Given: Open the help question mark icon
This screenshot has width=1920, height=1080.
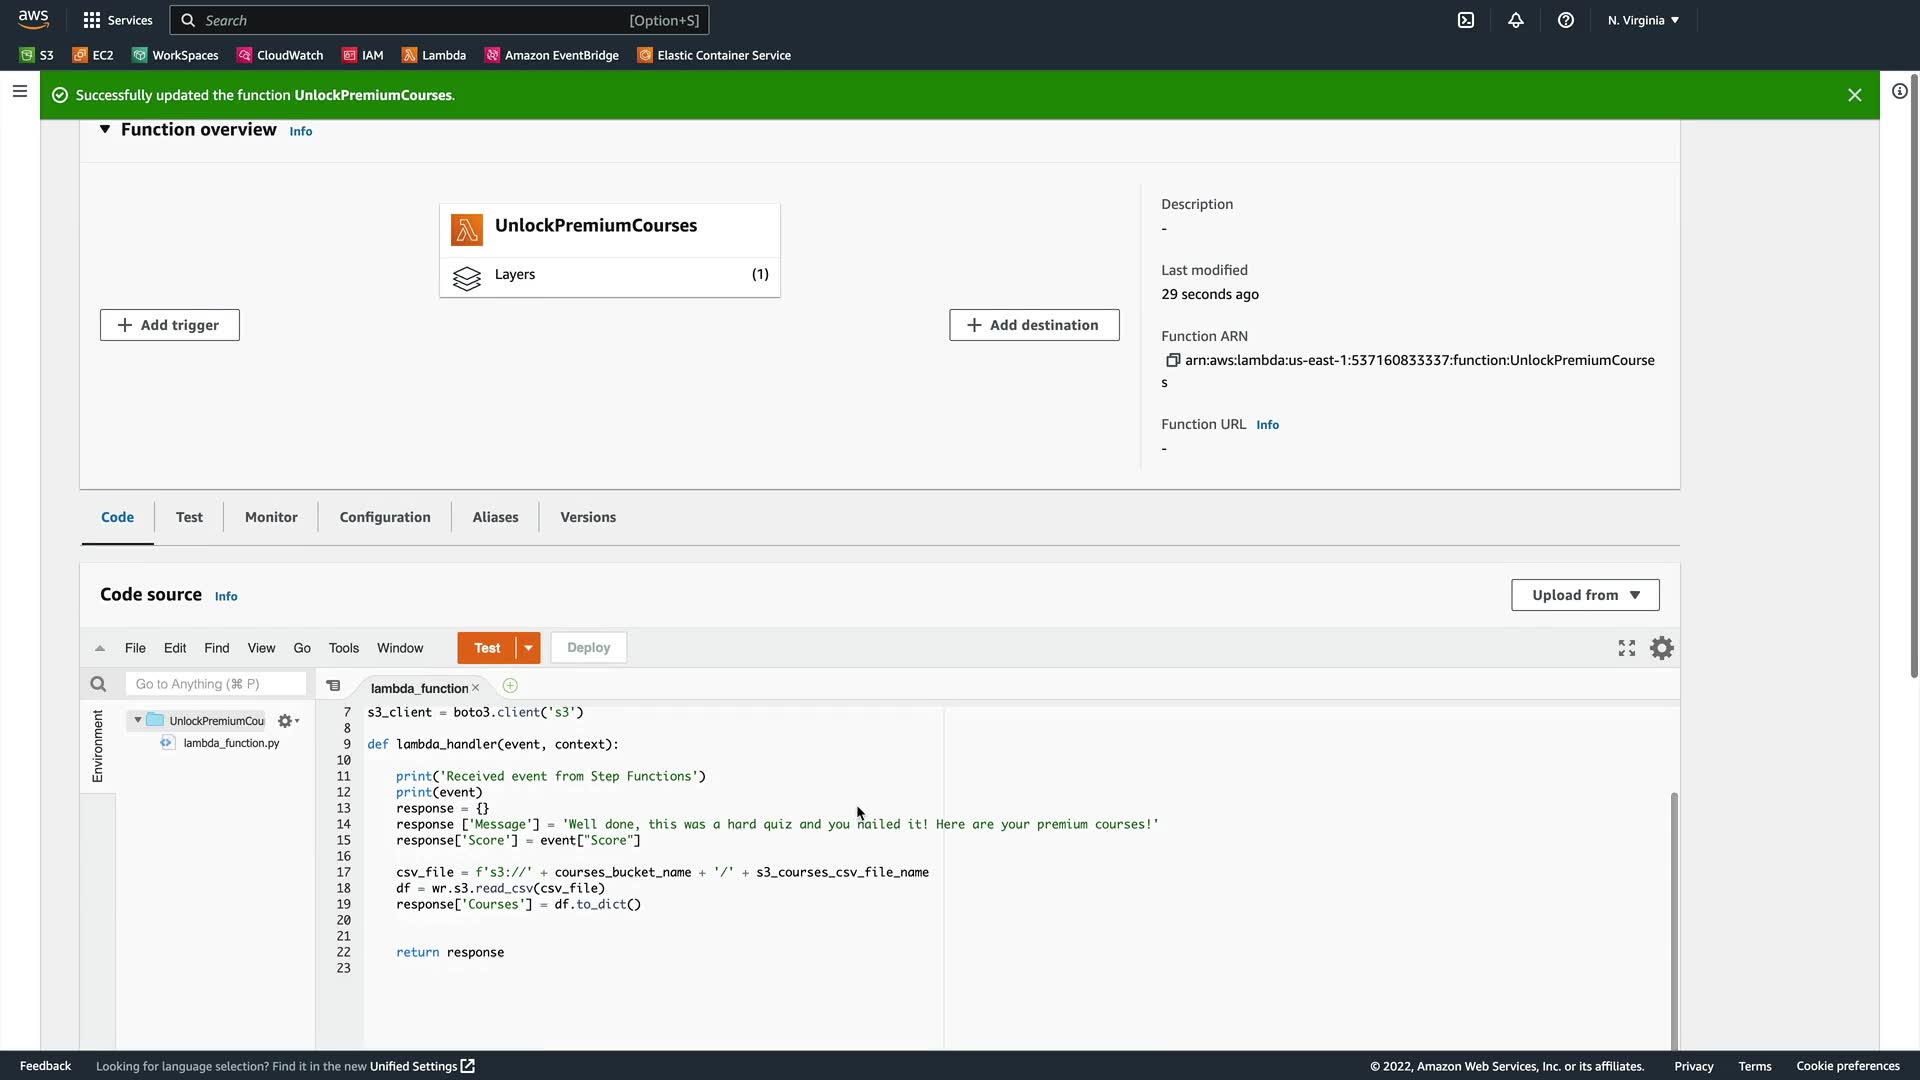Looking at the screenshot, I should point(1566,20).
